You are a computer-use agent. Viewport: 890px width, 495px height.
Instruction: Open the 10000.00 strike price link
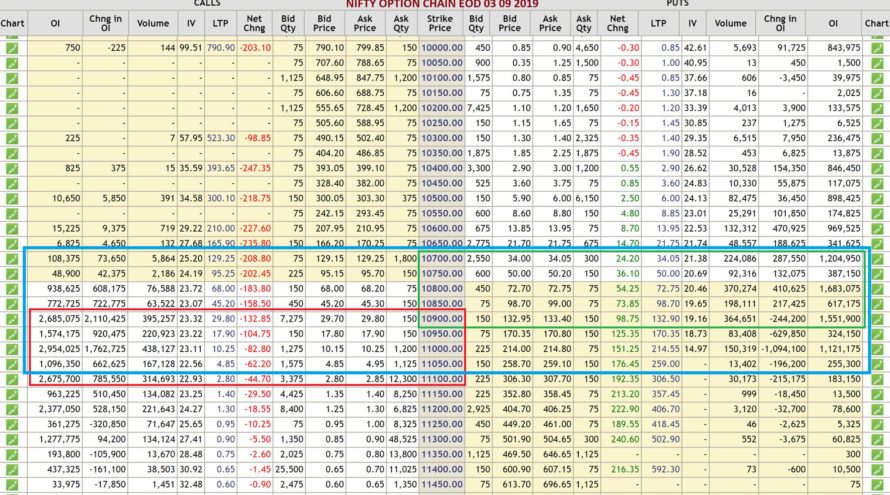click(x=442, y=48)
